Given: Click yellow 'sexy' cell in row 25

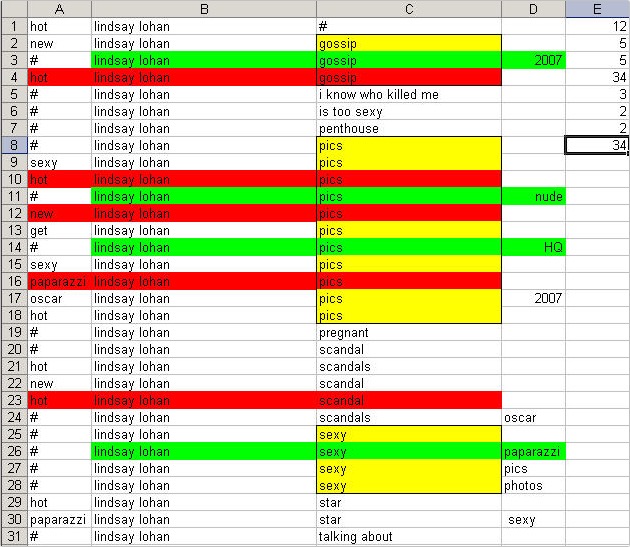Looking at the screenshot, I should point(409,434).
